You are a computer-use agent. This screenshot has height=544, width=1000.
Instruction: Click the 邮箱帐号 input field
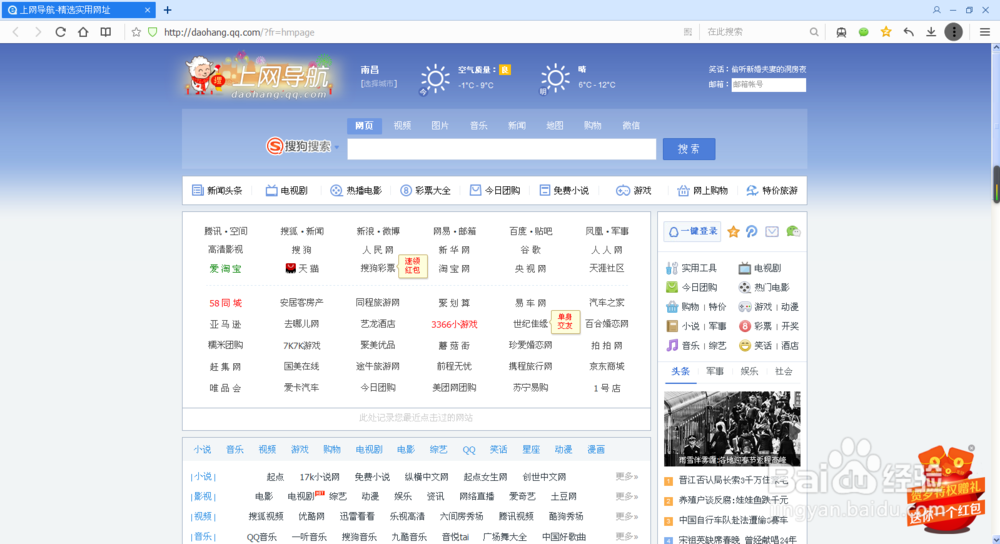(768, 84)
